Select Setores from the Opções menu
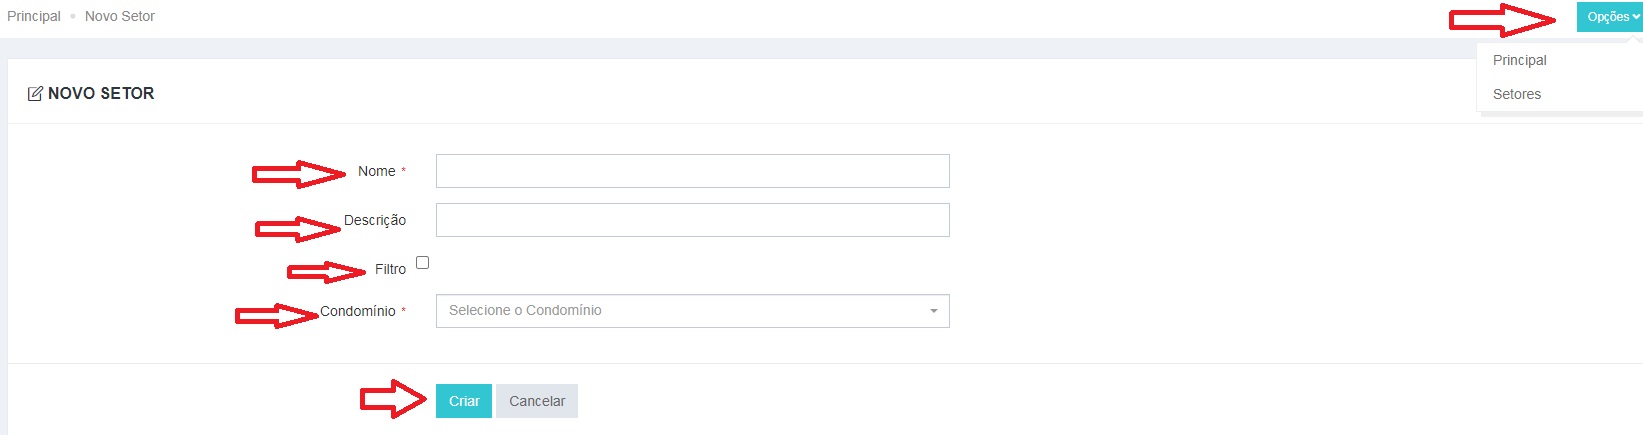The image size is (1643, 435). click(x=1516, y=94)
